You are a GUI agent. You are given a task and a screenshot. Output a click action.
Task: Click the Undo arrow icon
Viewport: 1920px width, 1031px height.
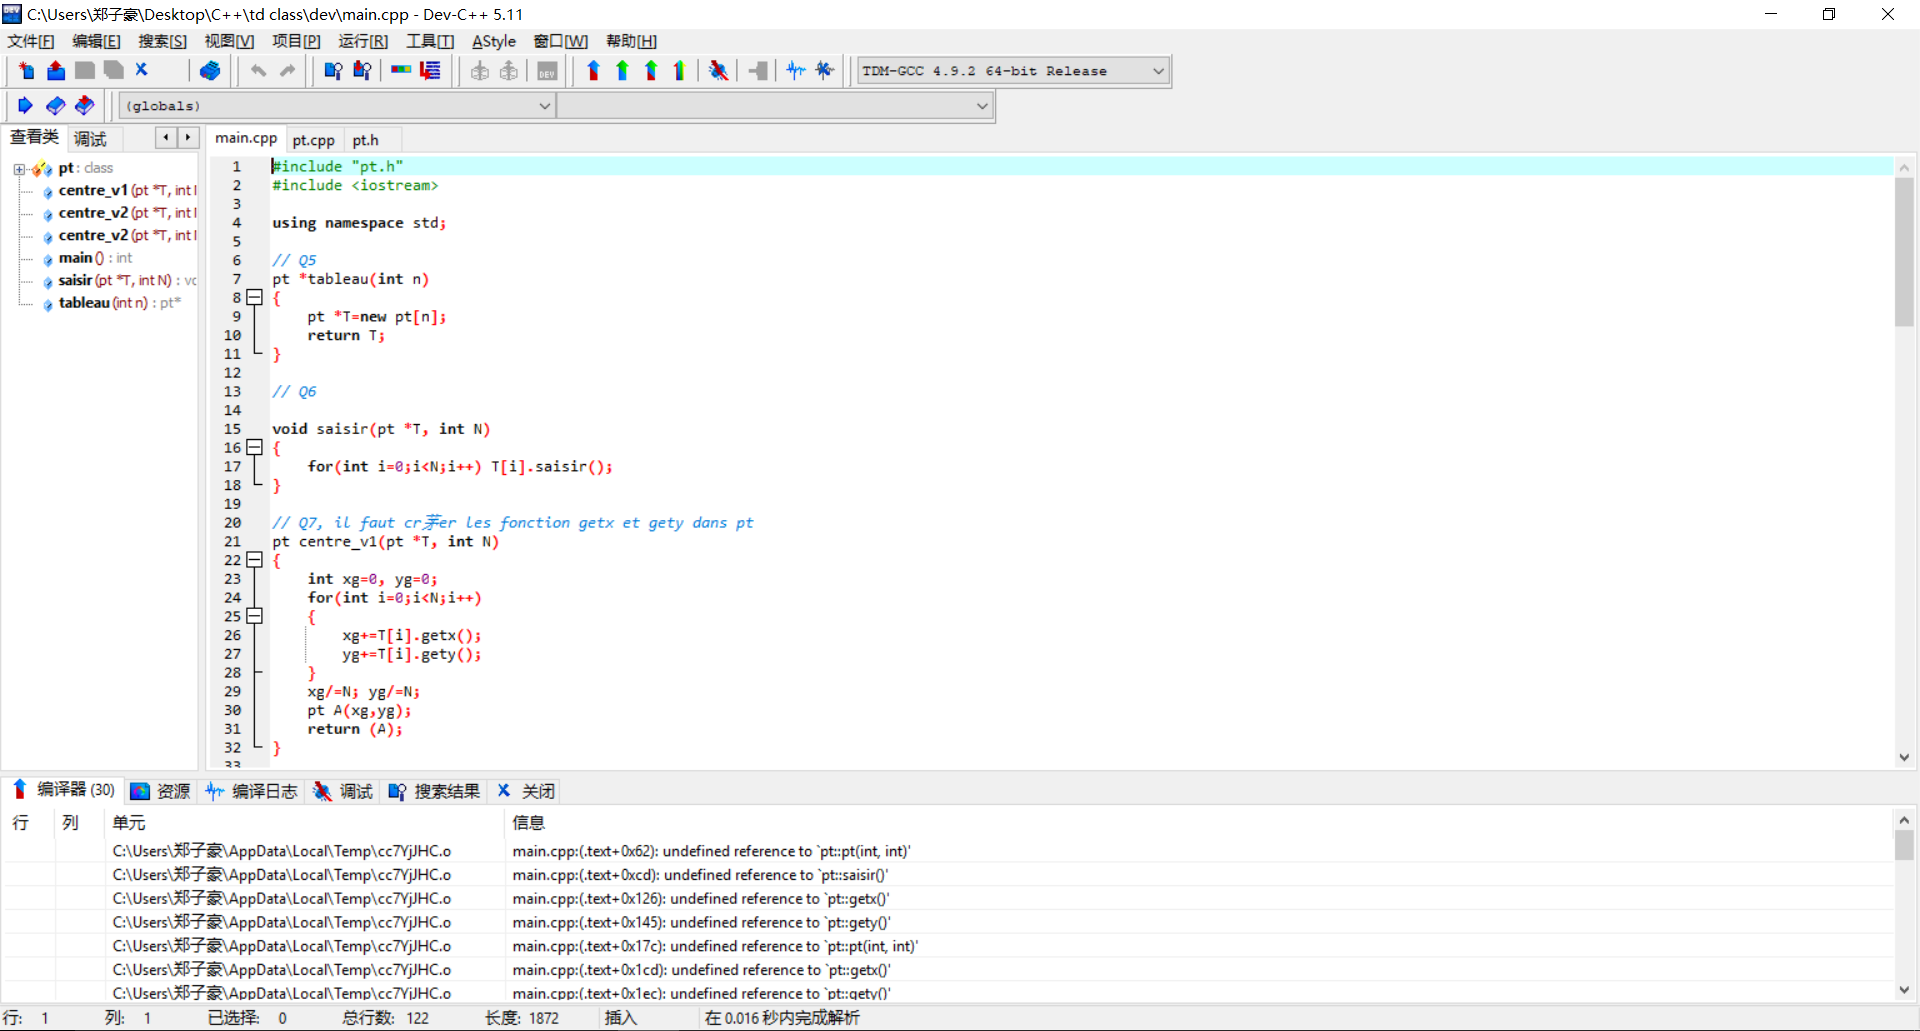click(259, 71)
